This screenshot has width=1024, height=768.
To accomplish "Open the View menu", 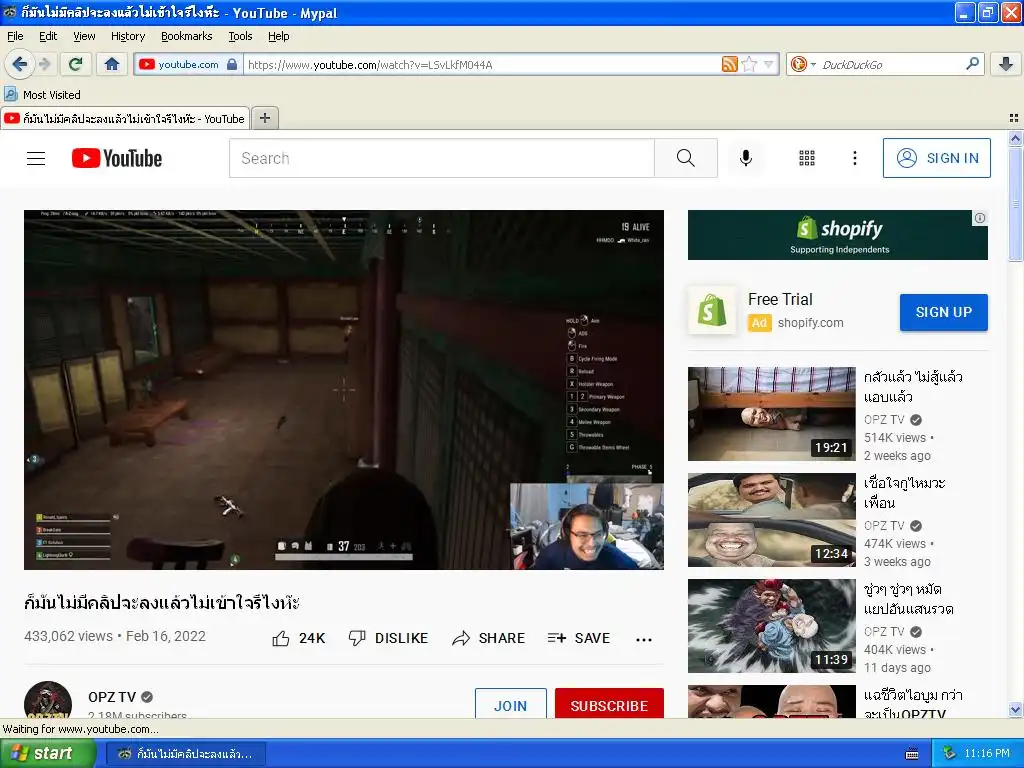I will (84, 36).
